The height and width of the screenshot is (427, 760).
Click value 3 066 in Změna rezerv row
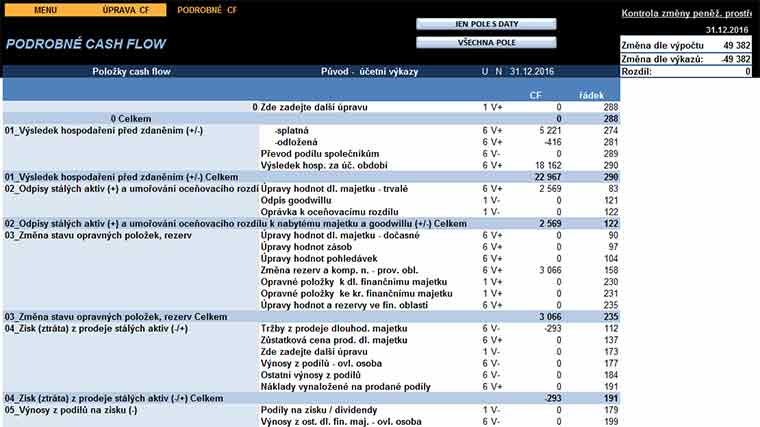[x=550, y=270]
